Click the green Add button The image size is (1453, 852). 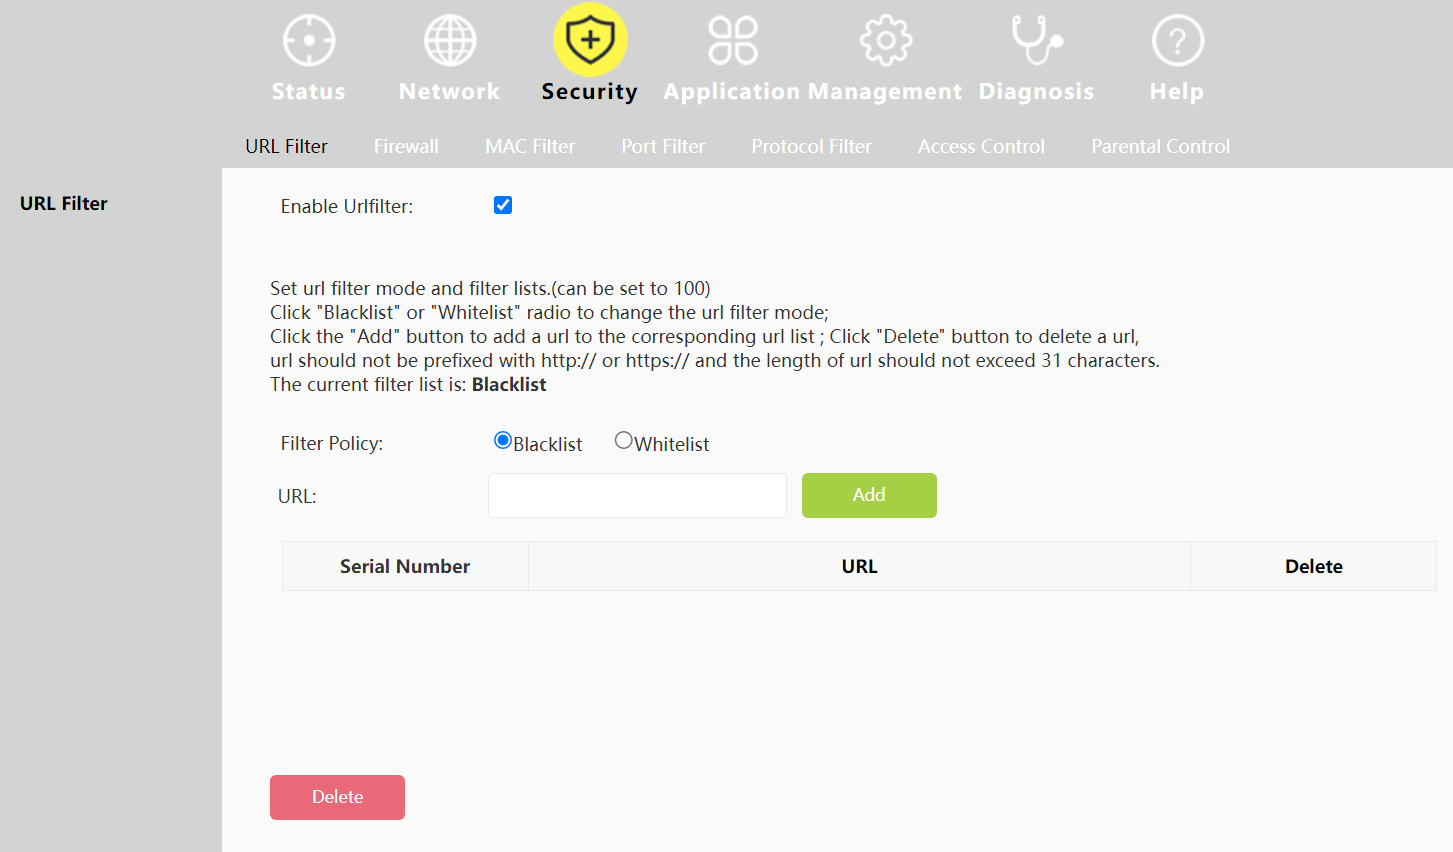click(x=869, y=495)
